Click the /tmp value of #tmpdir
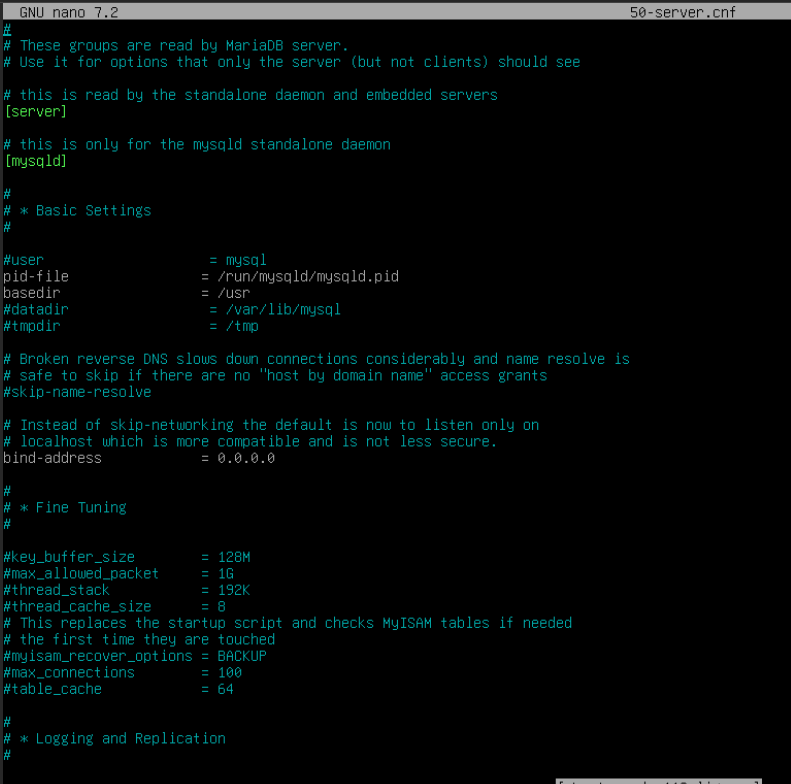Image resolution: width=791 pixels, height=784 pixels. [242, 326]
